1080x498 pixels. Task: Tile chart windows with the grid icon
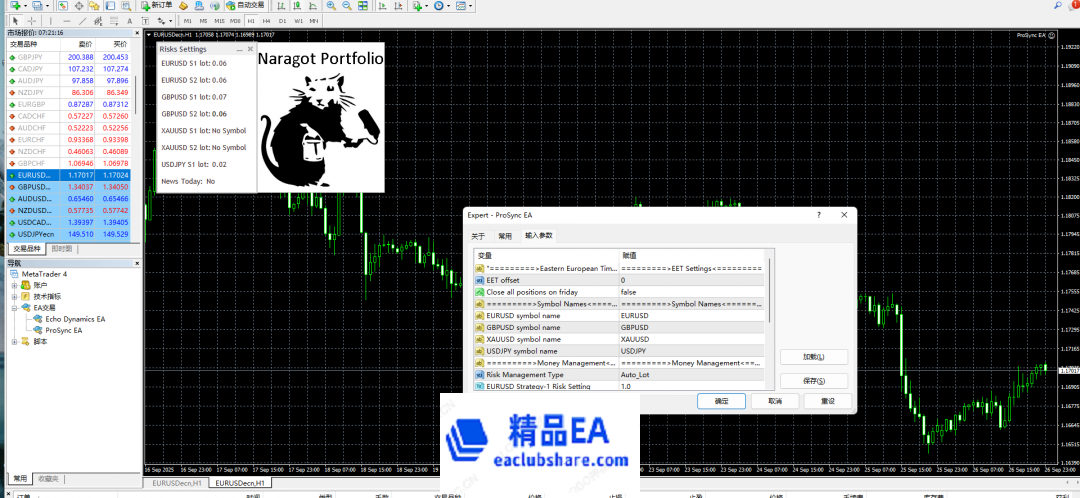(363, 6)
